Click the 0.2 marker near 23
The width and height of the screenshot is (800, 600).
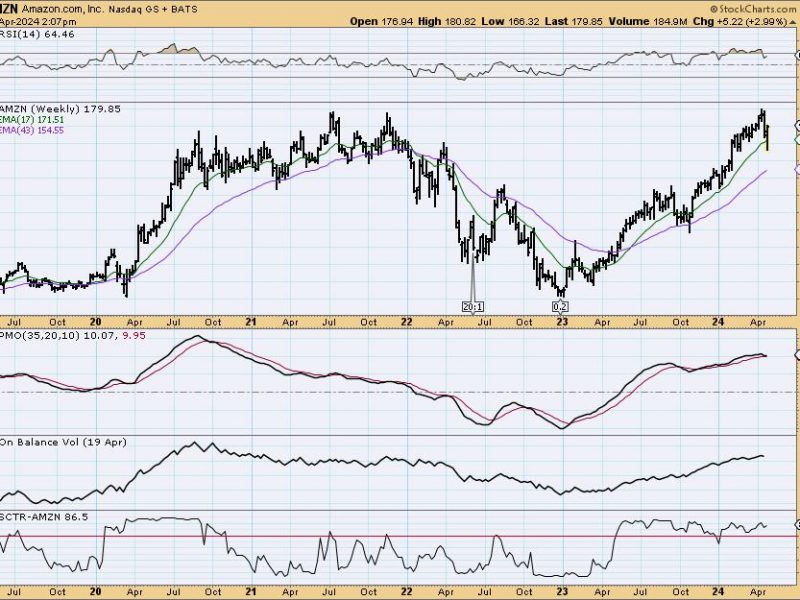pyautogui.click(x=560, y=307)
